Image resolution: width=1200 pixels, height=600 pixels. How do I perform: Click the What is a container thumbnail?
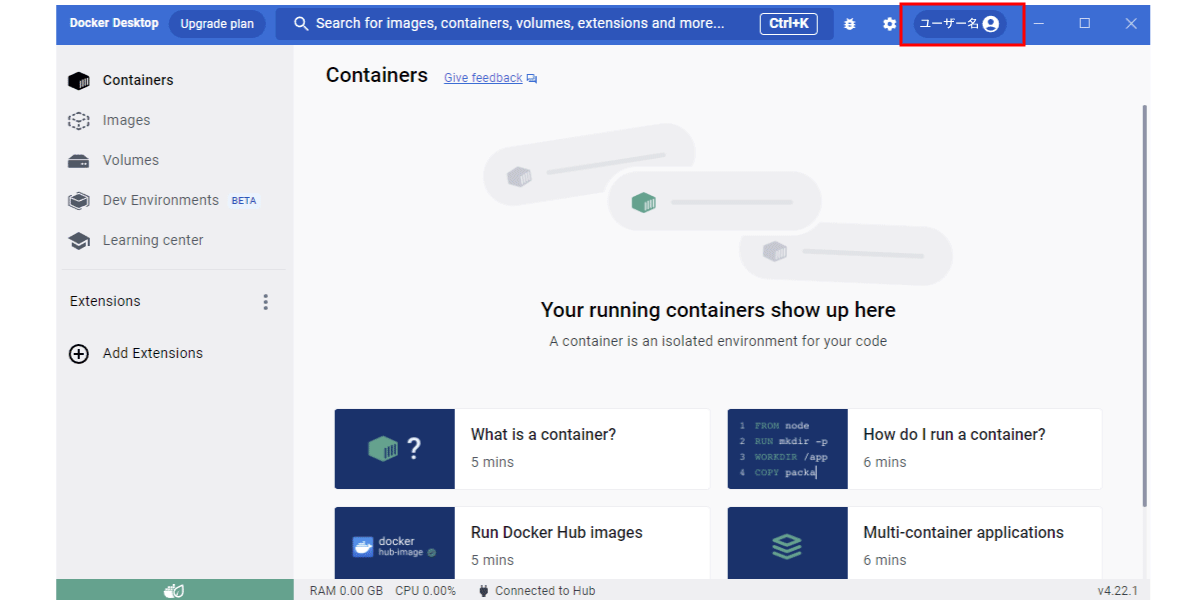coord(395,449)
